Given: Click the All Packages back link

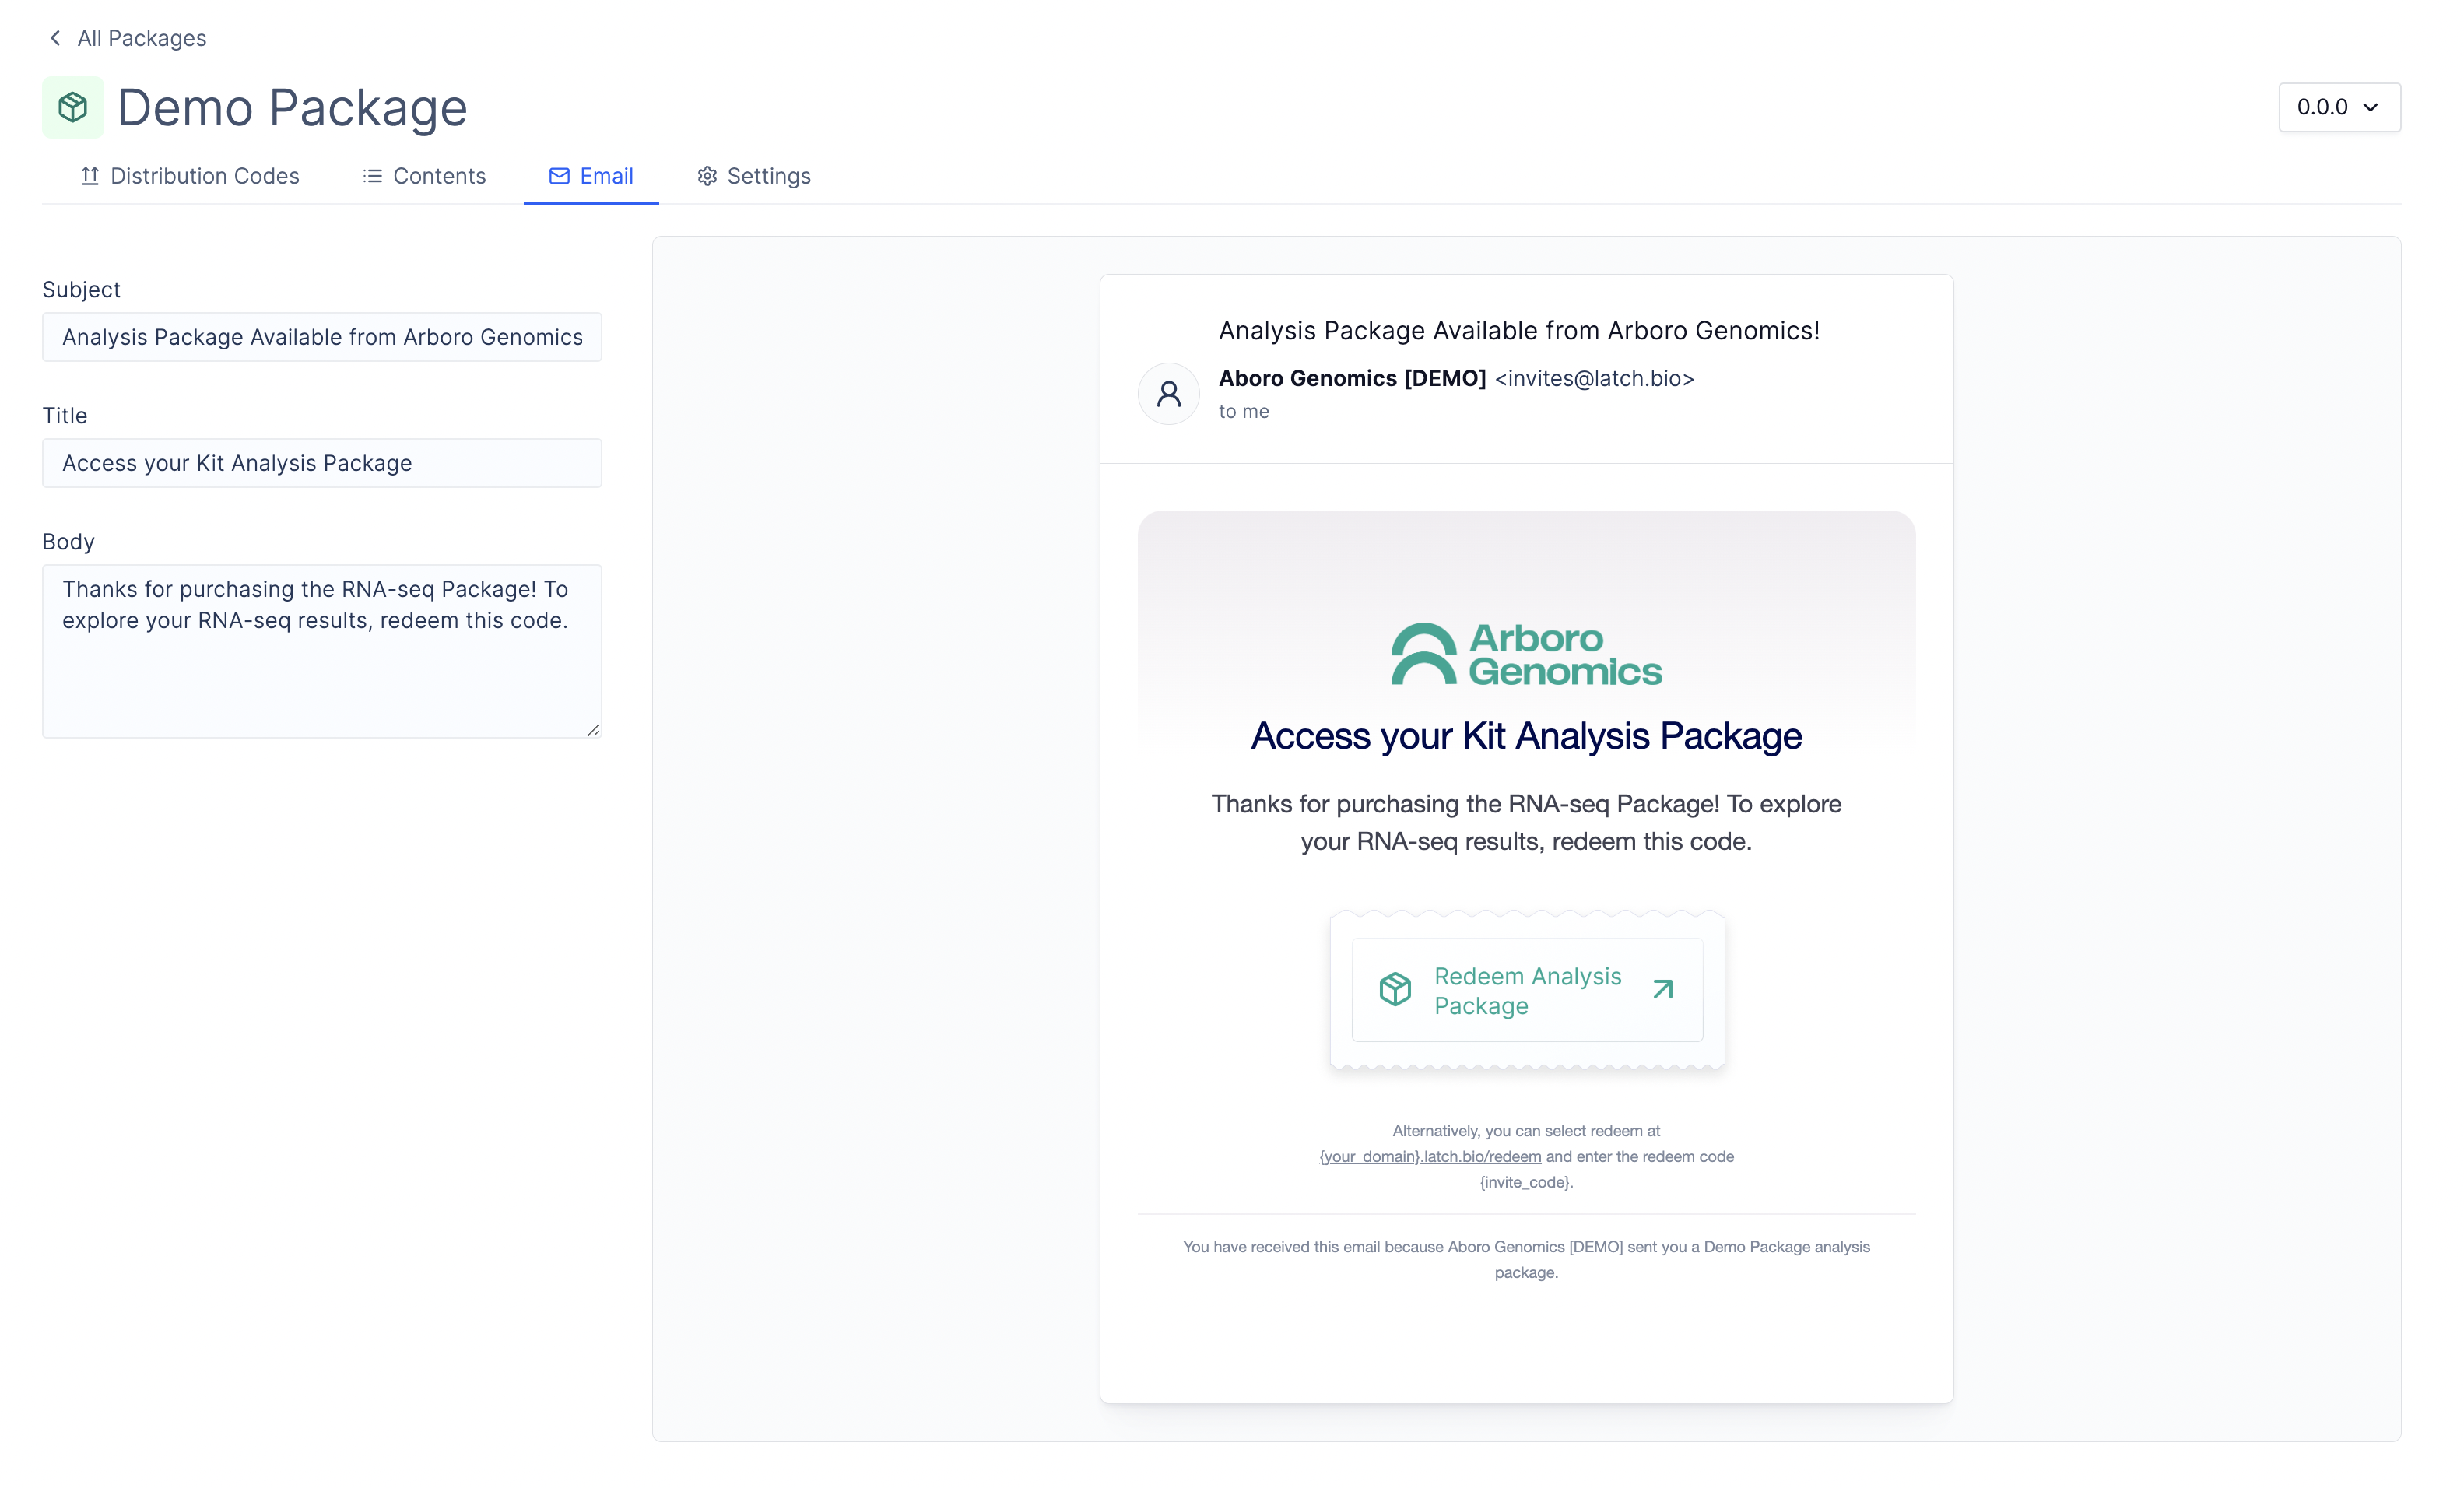Looking at the screenshot, I should tap(142, 38).
